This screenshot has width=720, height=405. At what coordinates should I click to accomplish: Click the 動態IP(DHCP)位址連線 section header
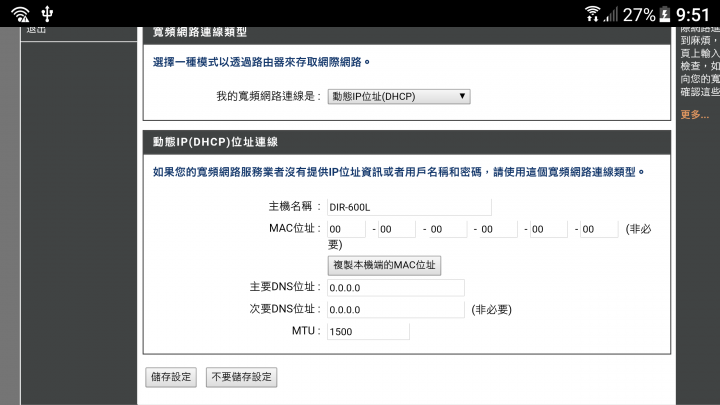tap(407, 142)
